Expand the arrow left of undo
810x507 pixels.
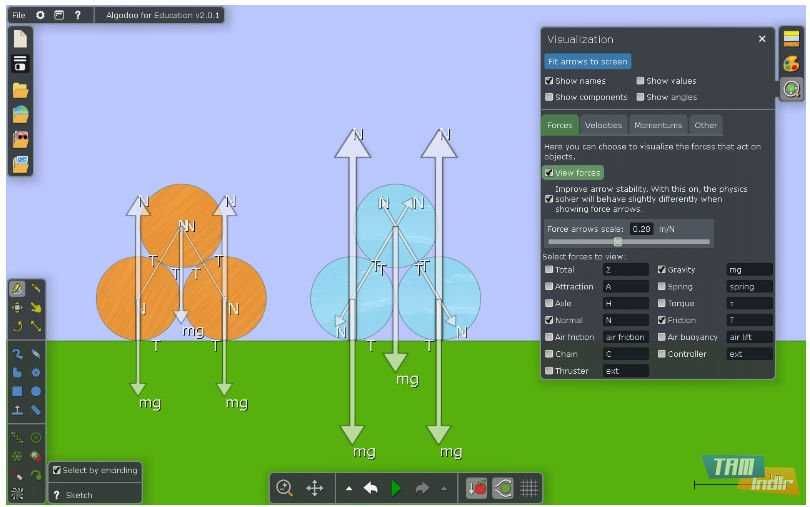coord(349,488)
